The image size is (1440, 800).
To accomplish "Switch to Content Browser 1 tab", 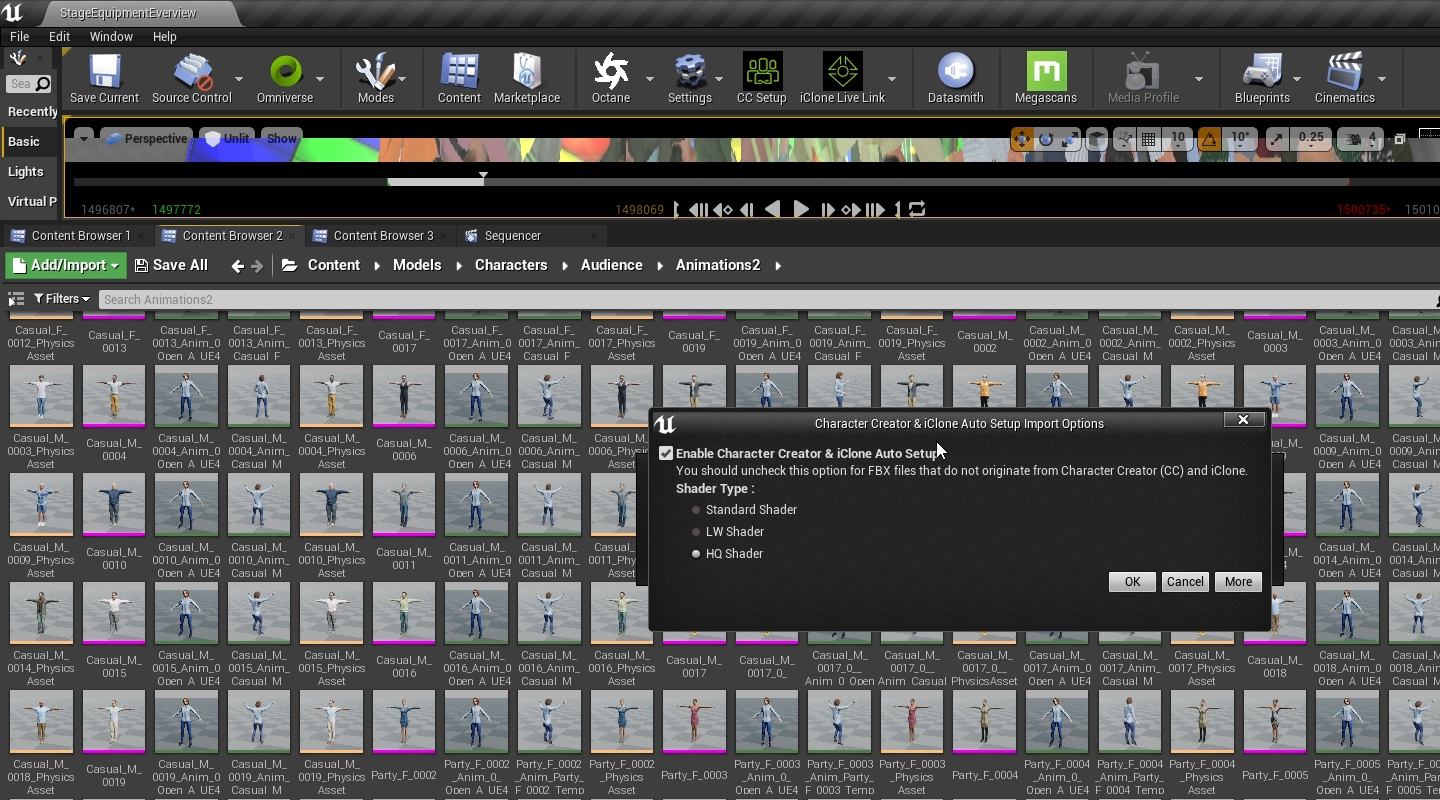I will click(x=81, y=236).
